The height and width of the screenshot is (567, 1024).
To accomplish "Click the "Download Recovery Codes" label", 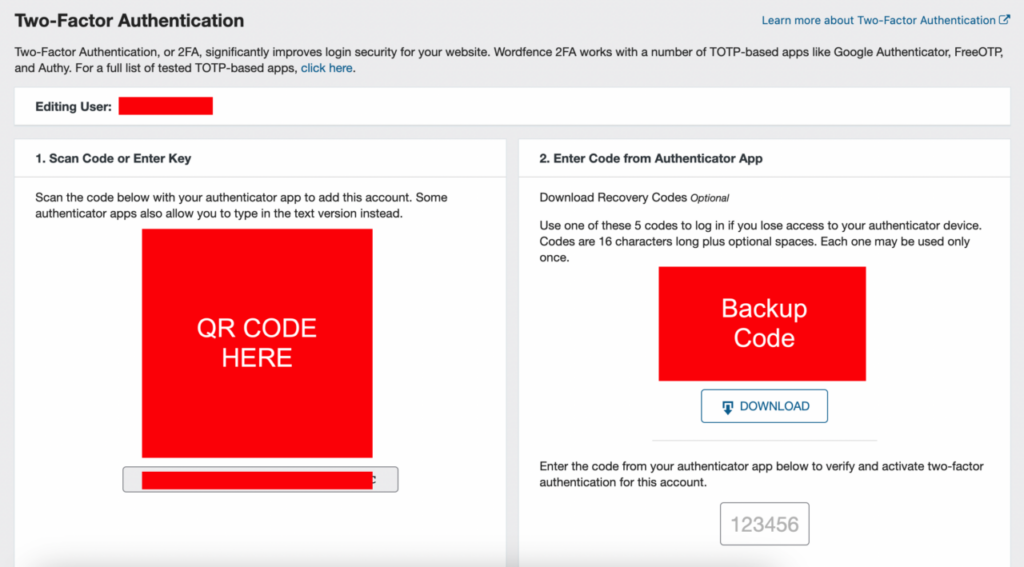I will 613,197.
